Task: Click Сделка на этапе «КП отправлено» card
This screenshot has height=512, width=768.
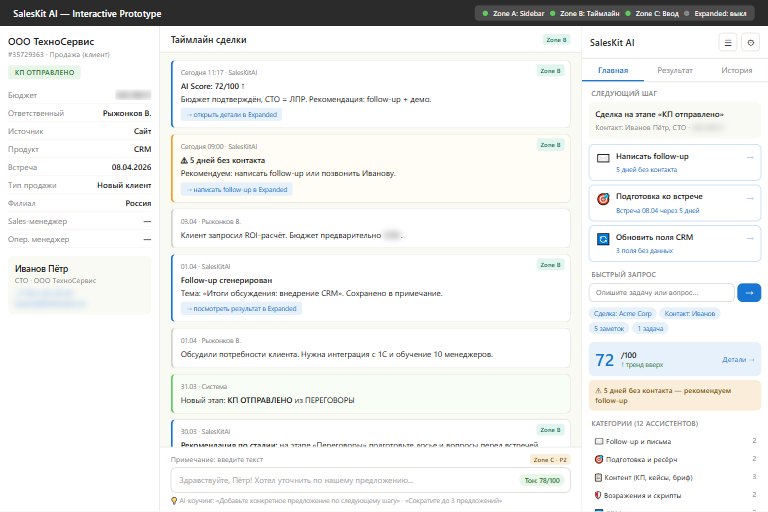Action: (x=674, y=120)
